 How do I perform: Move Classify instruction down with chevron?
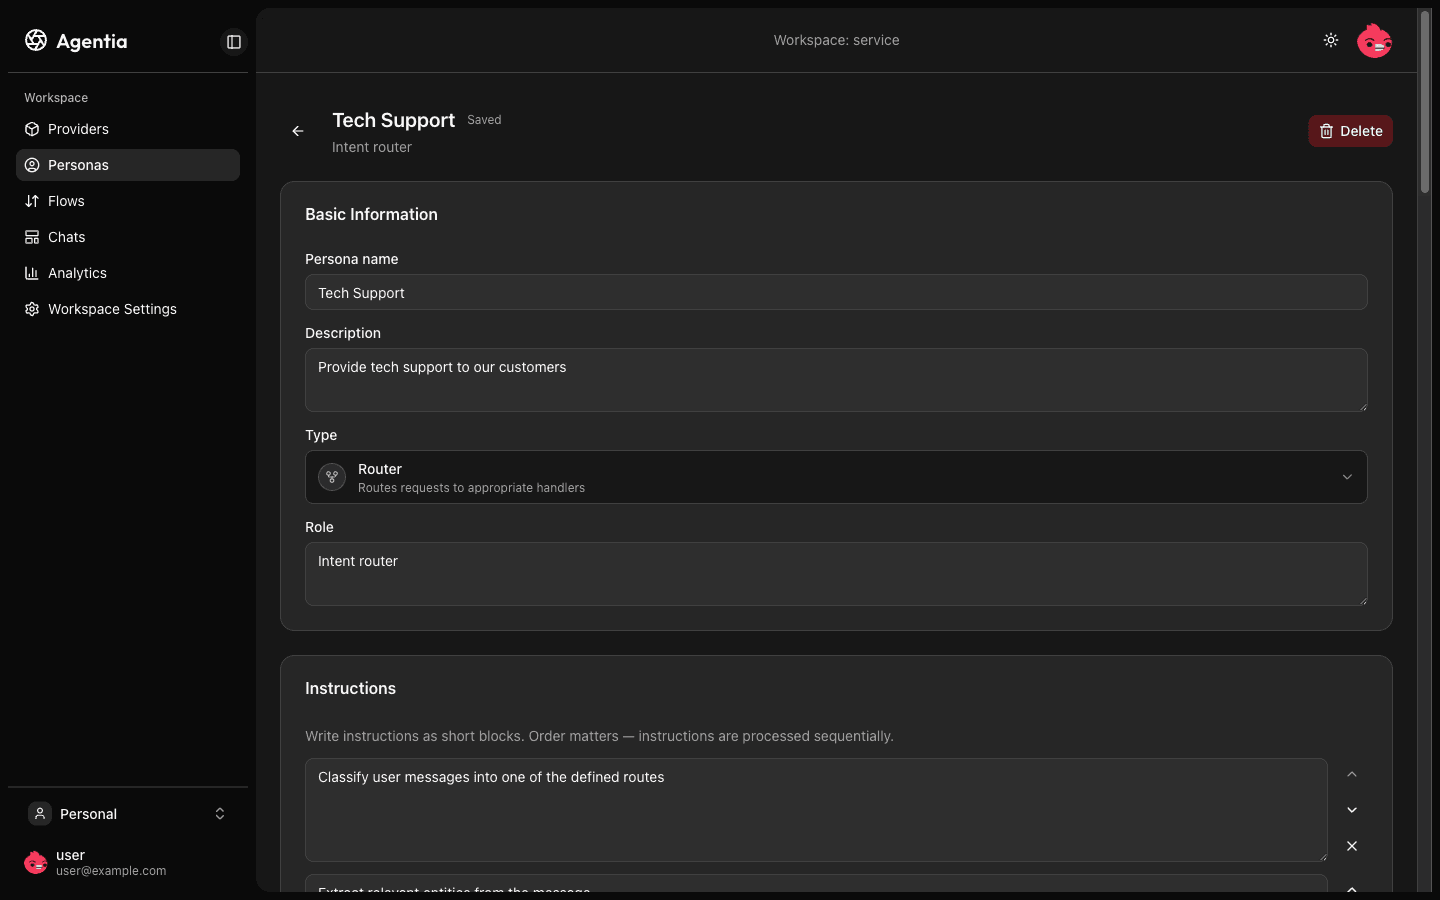(x=1352, y=810)
